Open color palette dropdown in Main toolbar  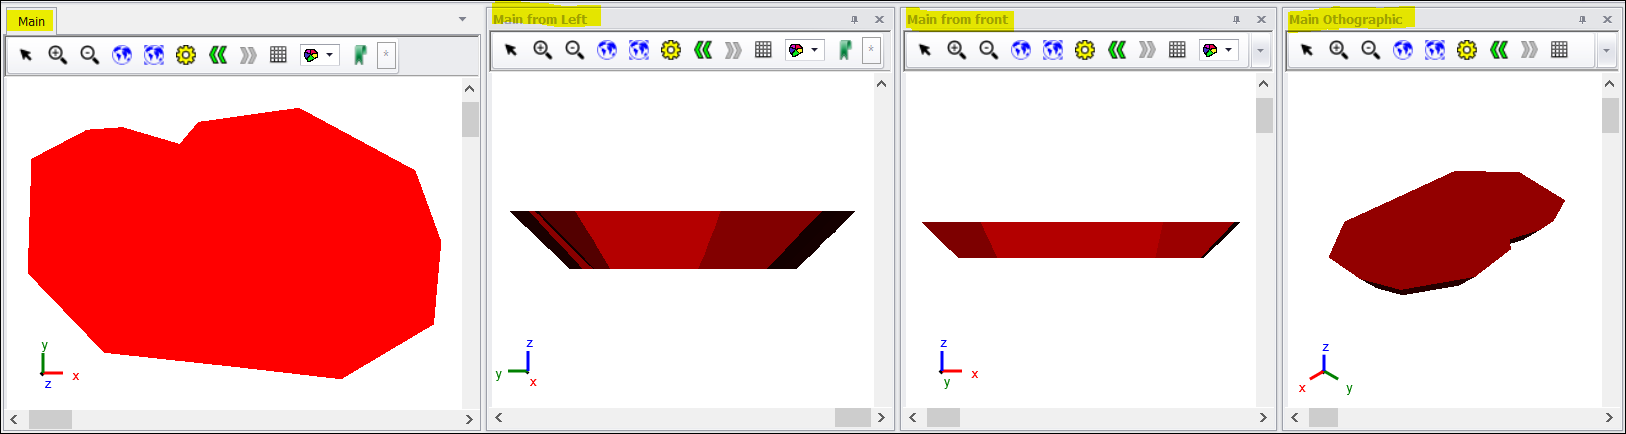[329, 55]
